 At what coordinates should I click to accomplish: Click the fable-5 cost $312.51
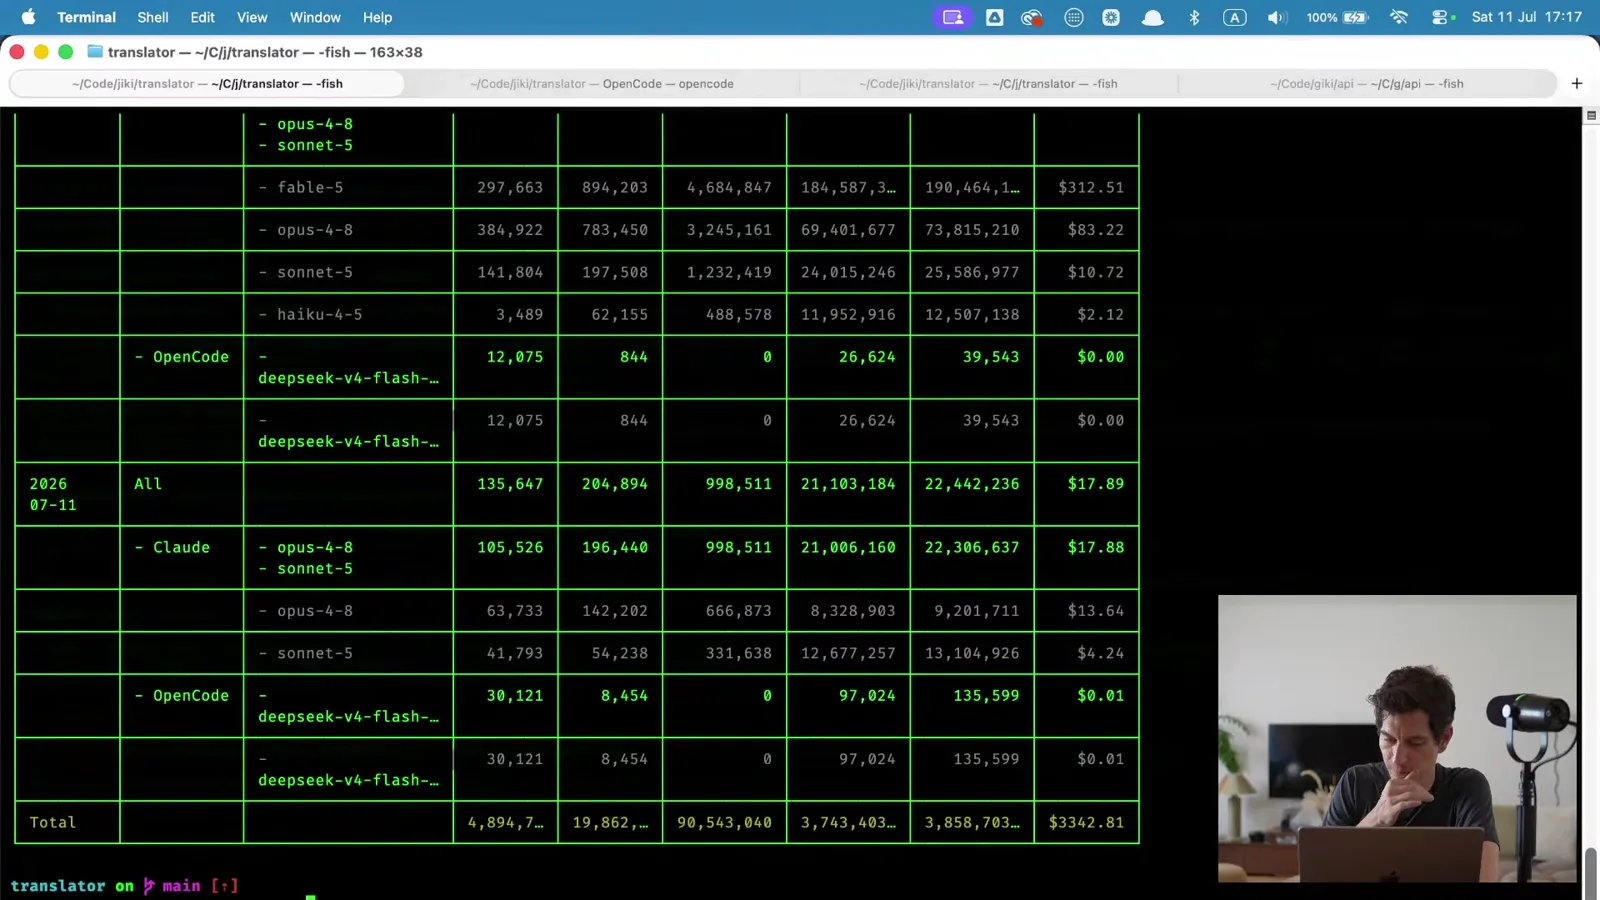[1091, 188]
